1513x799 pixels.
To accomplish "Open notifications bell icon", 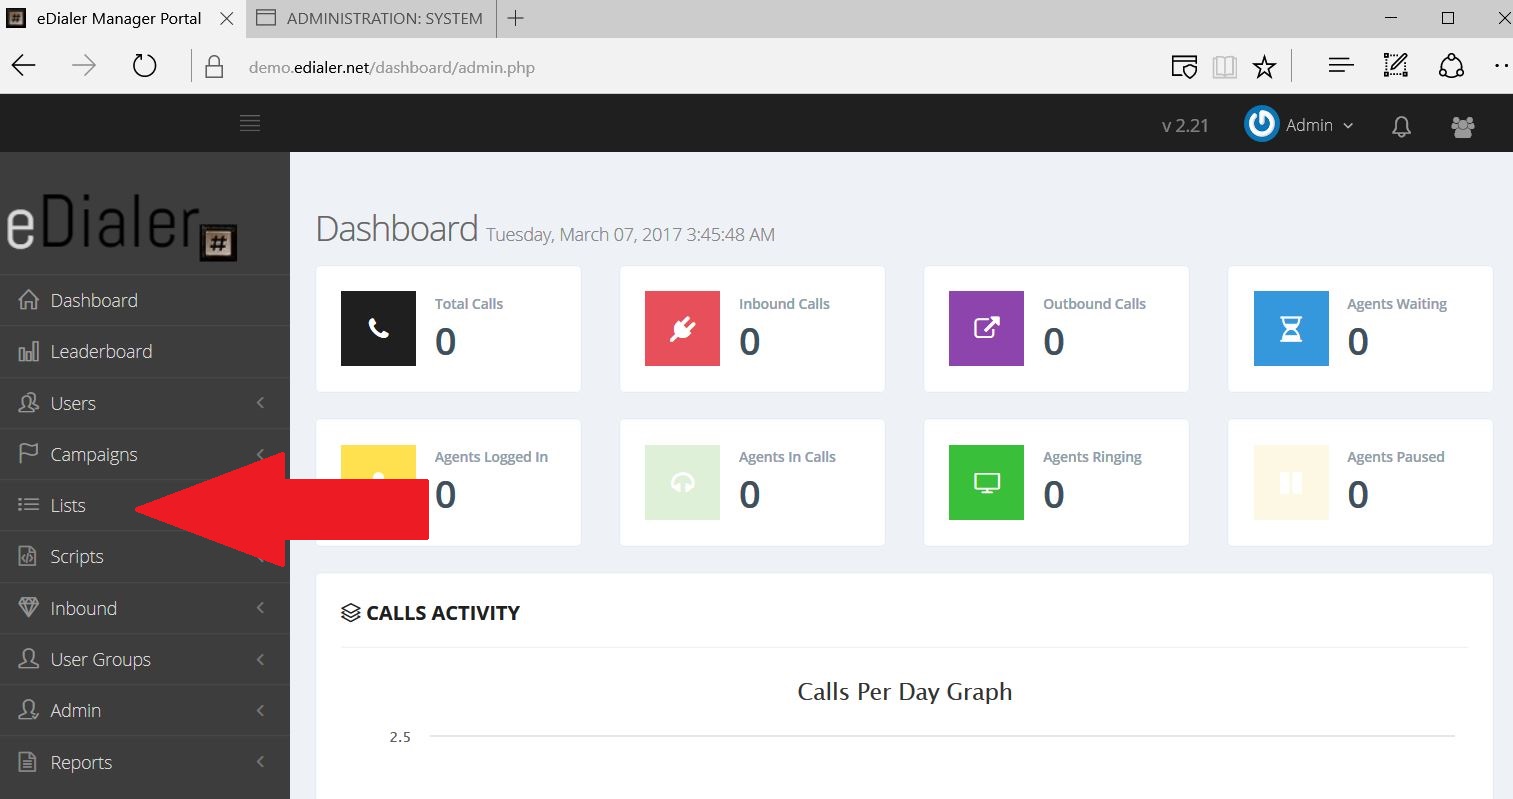I will tap(1402, 126).
